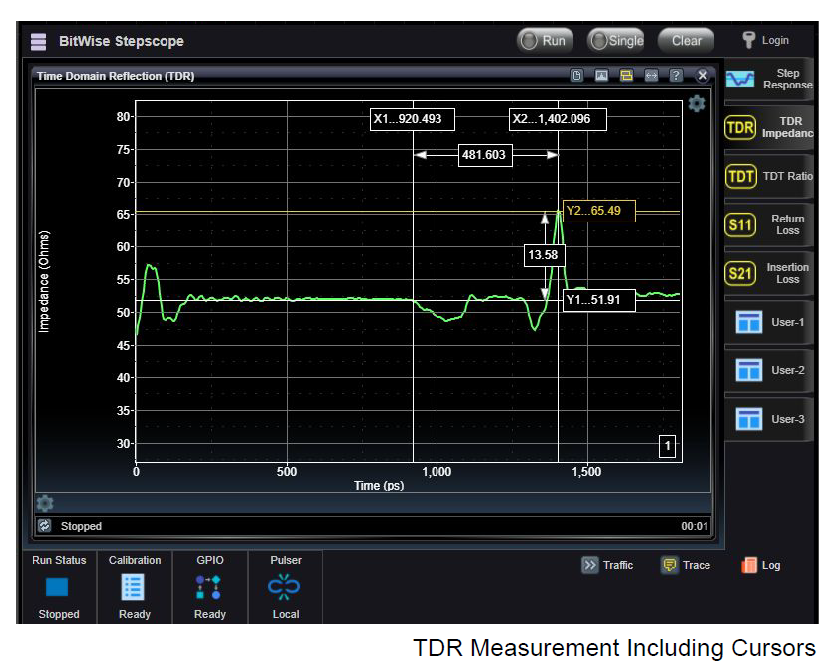Click the Pulser Local icon
The image size is (832, 670).
(x=284, y=587)
